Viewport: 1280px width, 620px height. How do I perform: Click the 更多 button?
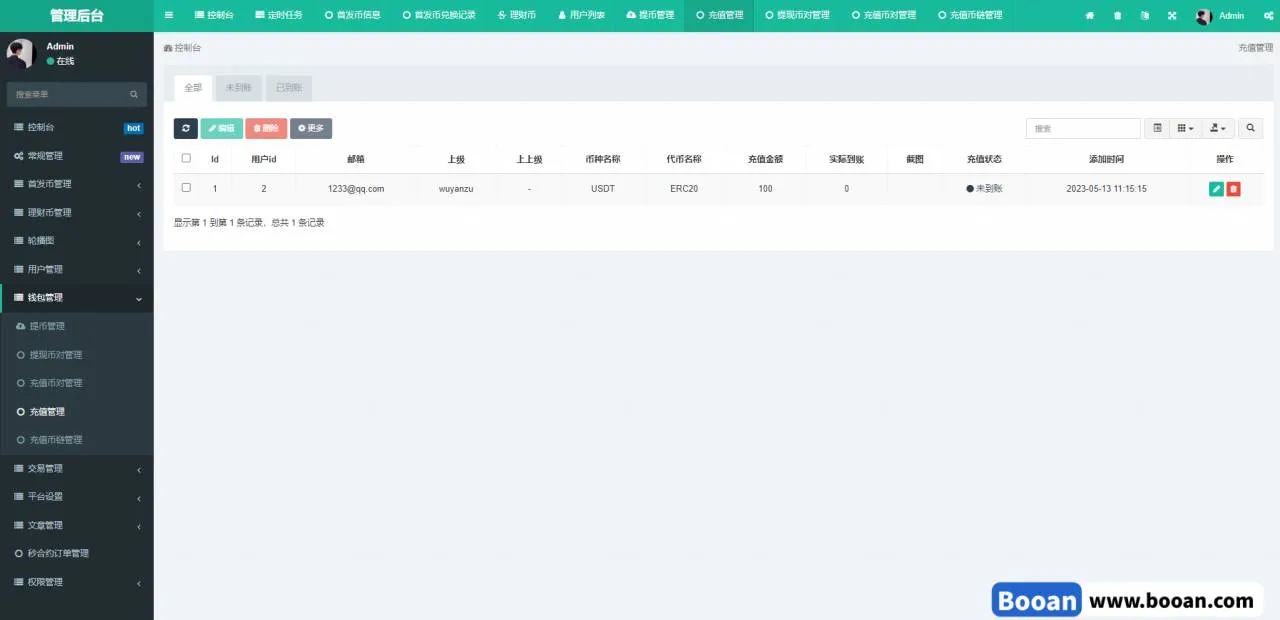tap(311, 129)
